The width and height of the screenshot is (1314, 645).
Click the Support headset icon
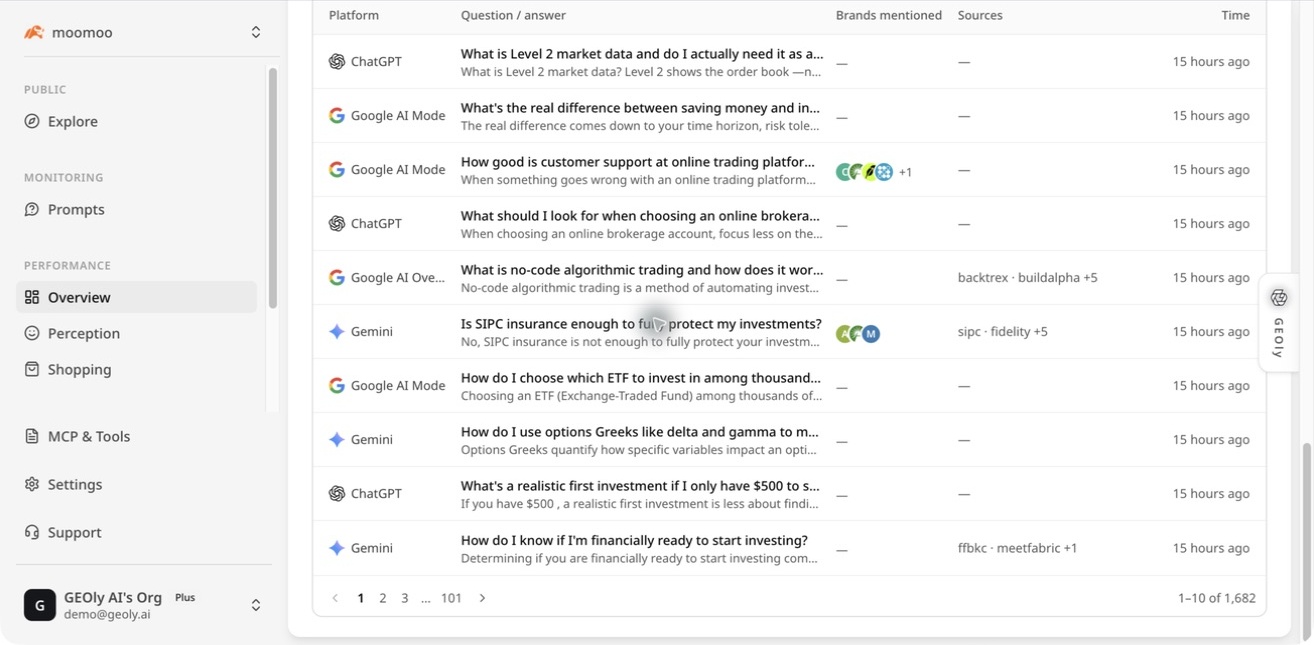click(x=32, y=532)
